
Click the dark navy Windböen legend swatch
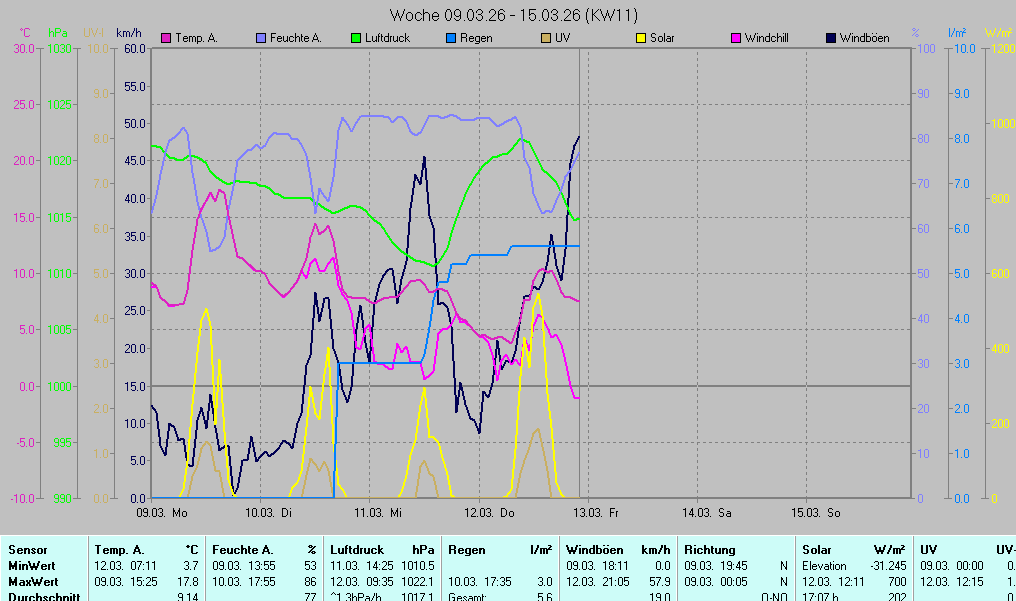[831, 38]
